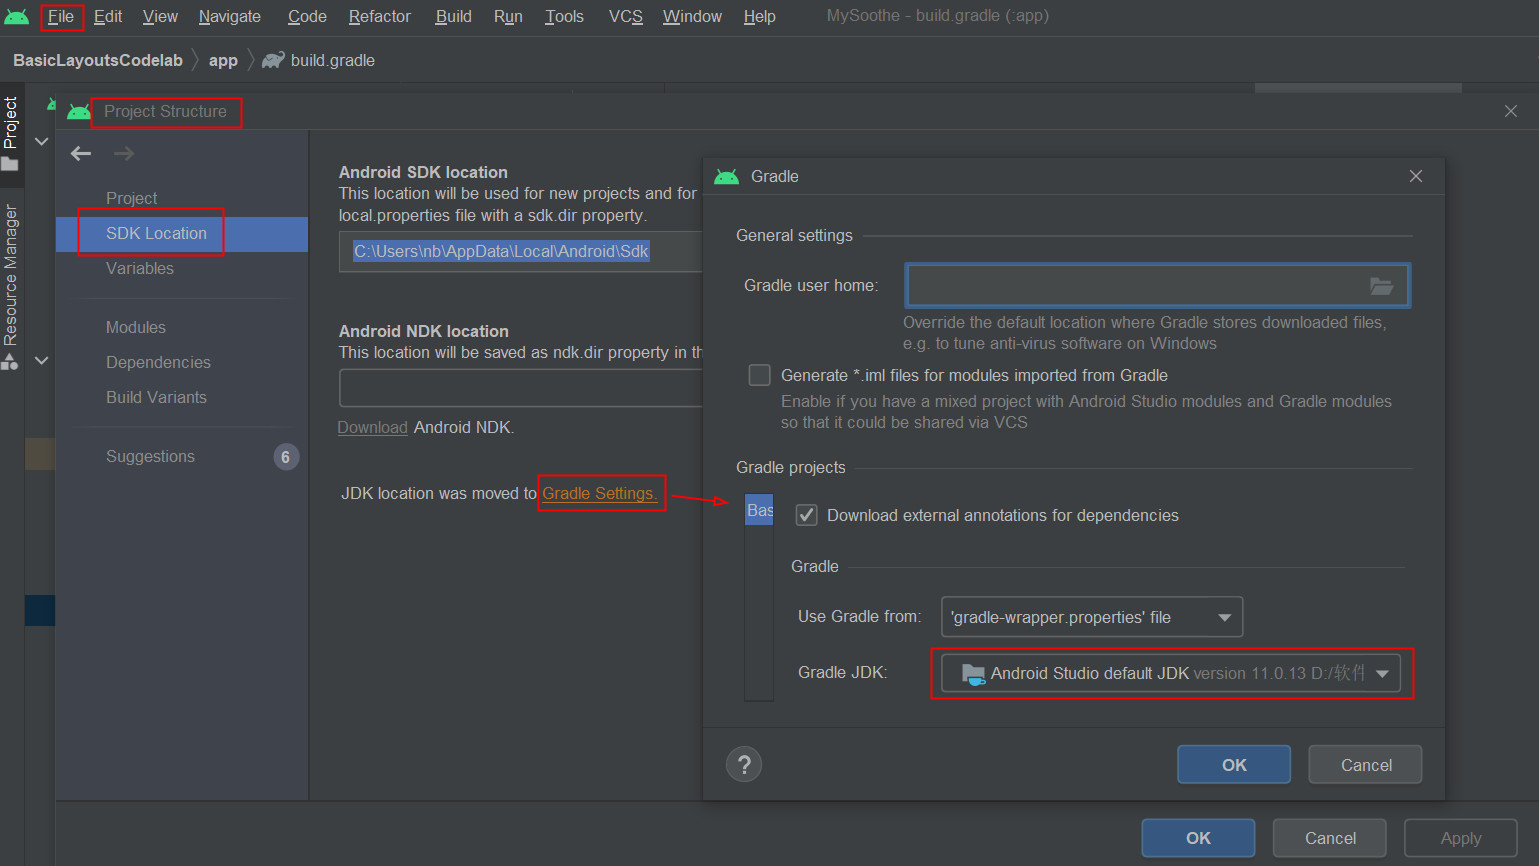This screenshot has width=1539, height=866.
Task: Click Apply in Project Structure dialog
Action: pos(1461,838)
